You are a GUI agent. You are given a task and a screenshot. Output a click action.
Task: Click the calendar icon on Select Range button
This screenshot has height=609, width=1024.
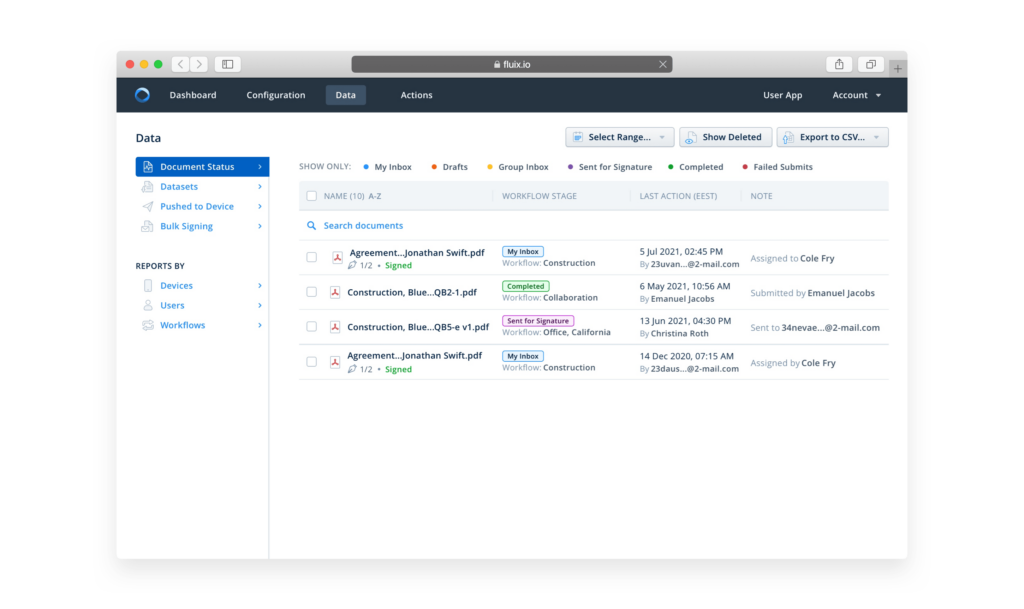579,137
